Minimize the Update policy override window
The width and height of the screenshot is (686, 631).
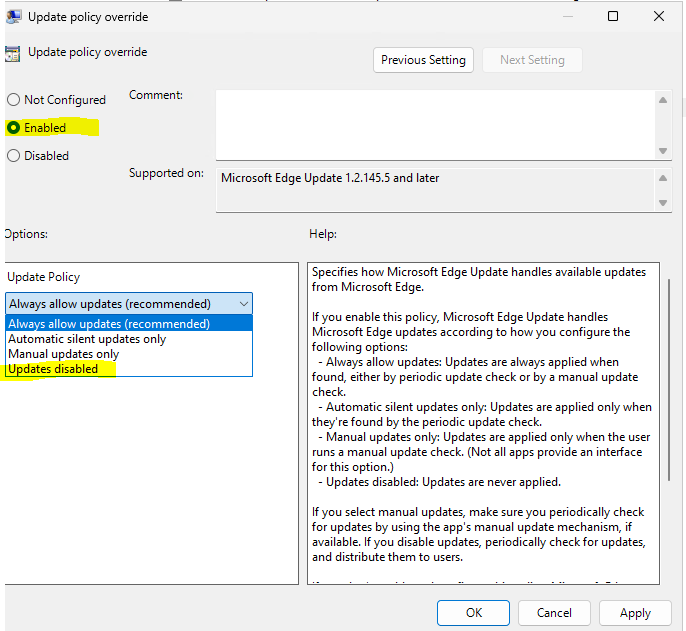[568, 16]
